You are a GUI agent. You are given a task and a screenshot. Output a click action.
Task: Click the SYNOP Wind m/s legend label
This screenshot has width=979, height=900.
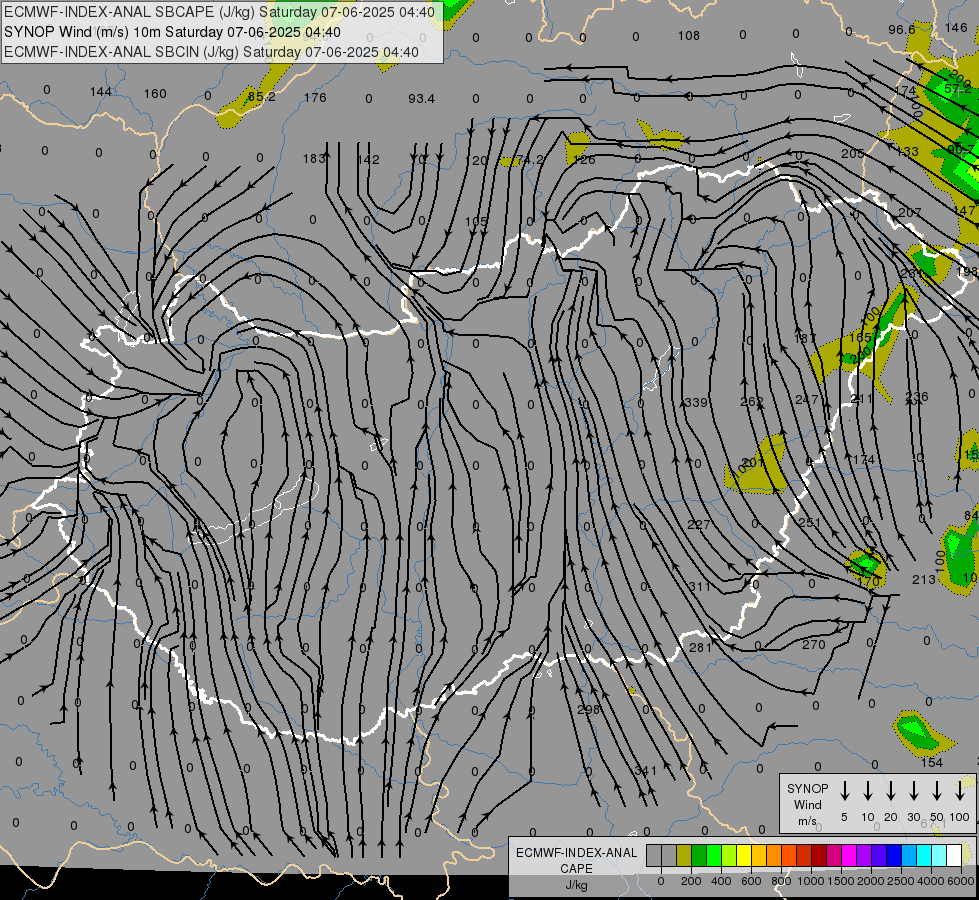(807, 804)
